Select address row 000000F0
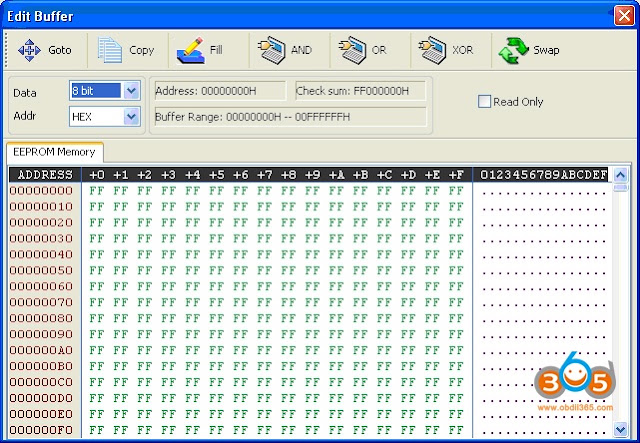The image size is (640, 443). [41, 430]
